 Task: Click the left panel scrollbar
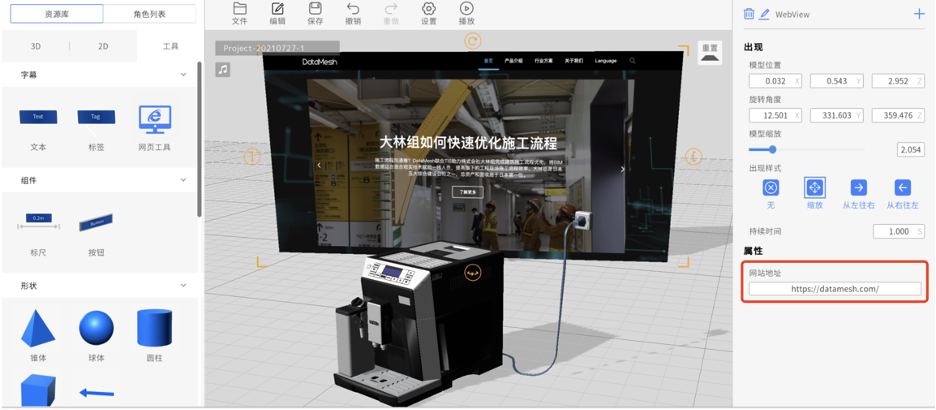click(199, 138)
